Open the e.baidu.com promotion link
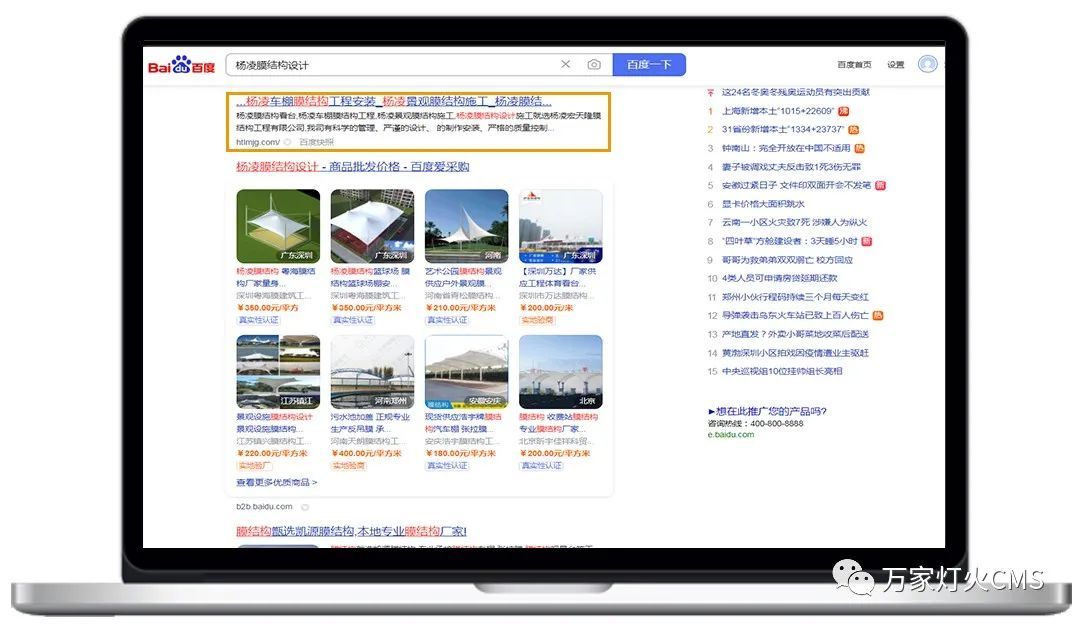The width and height of the screenshot is (1080, 628). 731,435
